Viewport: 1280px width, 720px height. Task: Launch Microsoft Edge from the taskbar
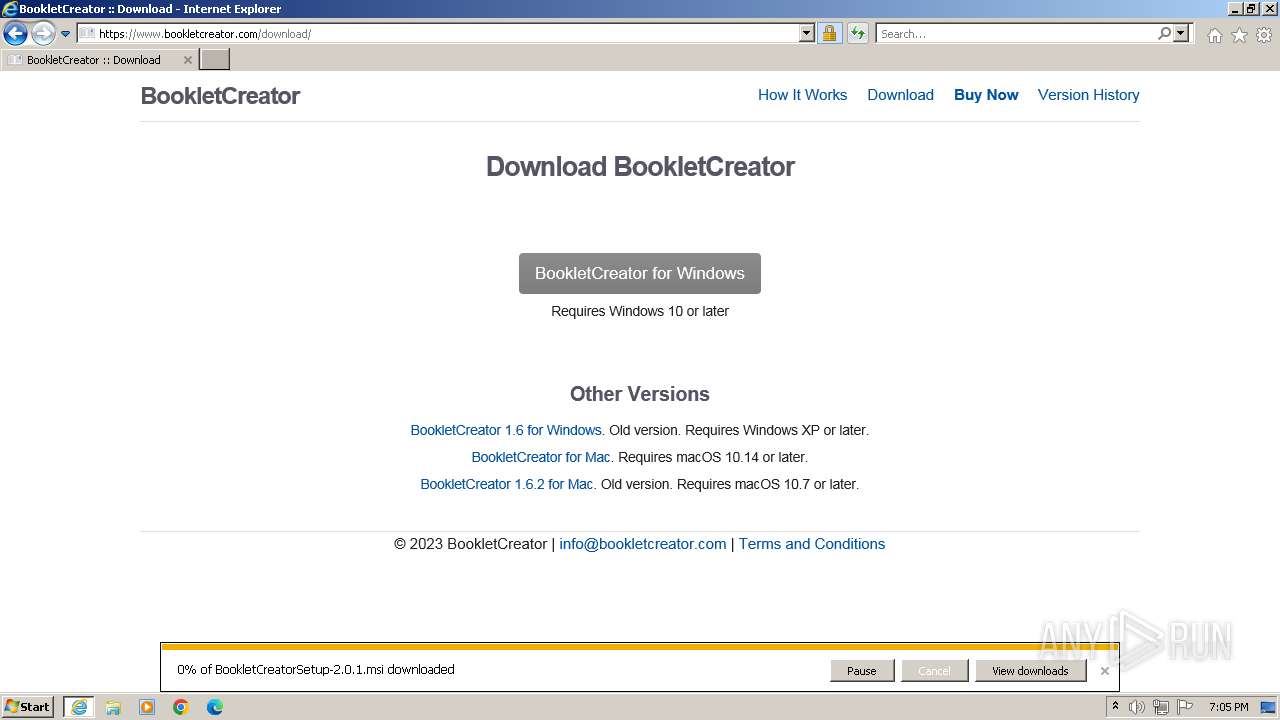215,707
